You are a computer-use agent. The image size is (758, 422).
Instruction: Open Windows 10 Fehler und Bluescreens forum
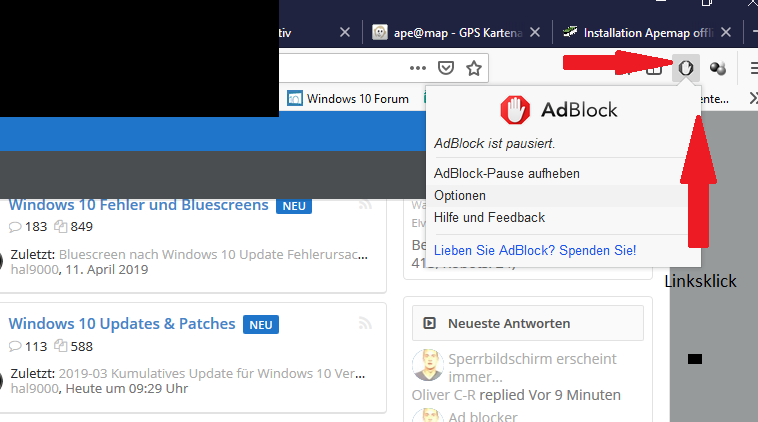pos(138,205)
